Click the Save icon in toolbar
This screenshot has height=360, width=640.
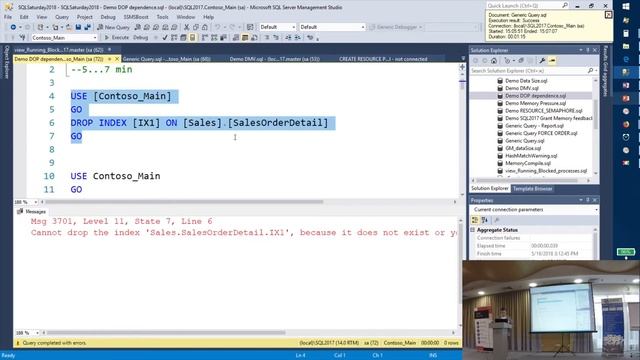click(x=78, y=27)
